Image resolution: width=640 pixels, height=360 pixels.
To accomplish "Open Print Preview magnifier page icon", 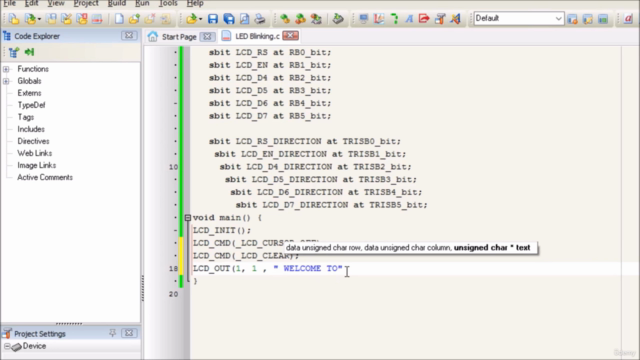I will point(244,19).
